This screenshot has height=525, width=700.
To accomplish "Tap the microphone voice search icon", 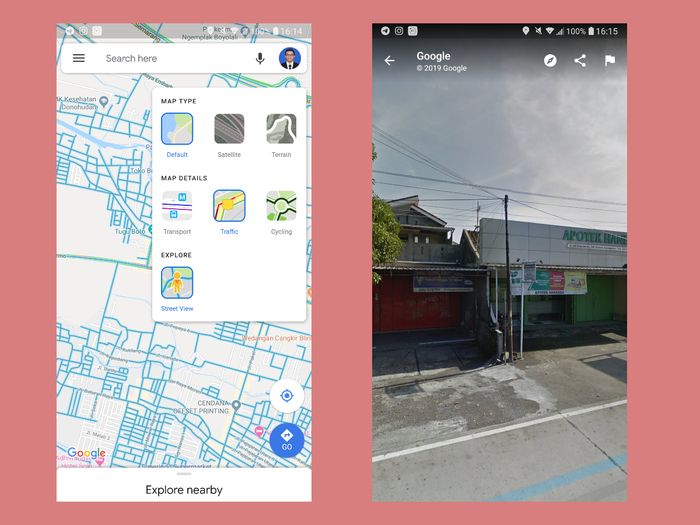I will click(260, 58).
